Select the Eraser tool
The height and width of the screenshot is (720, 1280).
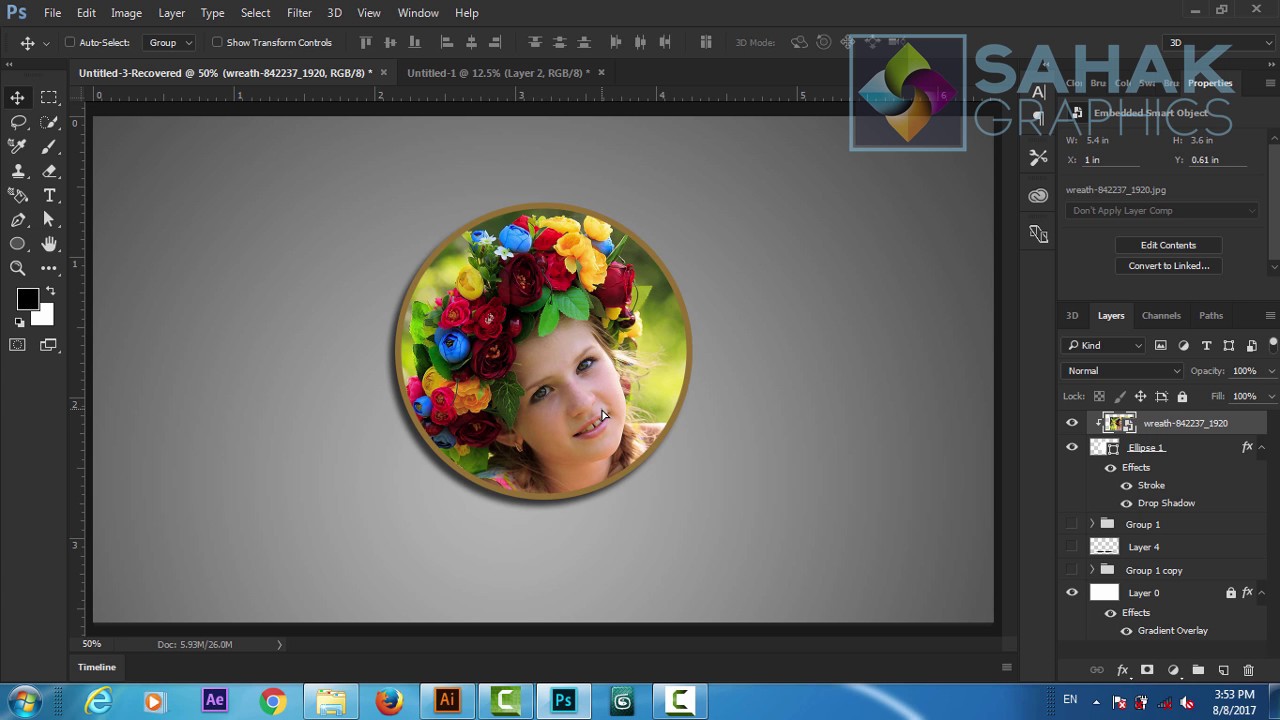[x=49, y=171]
